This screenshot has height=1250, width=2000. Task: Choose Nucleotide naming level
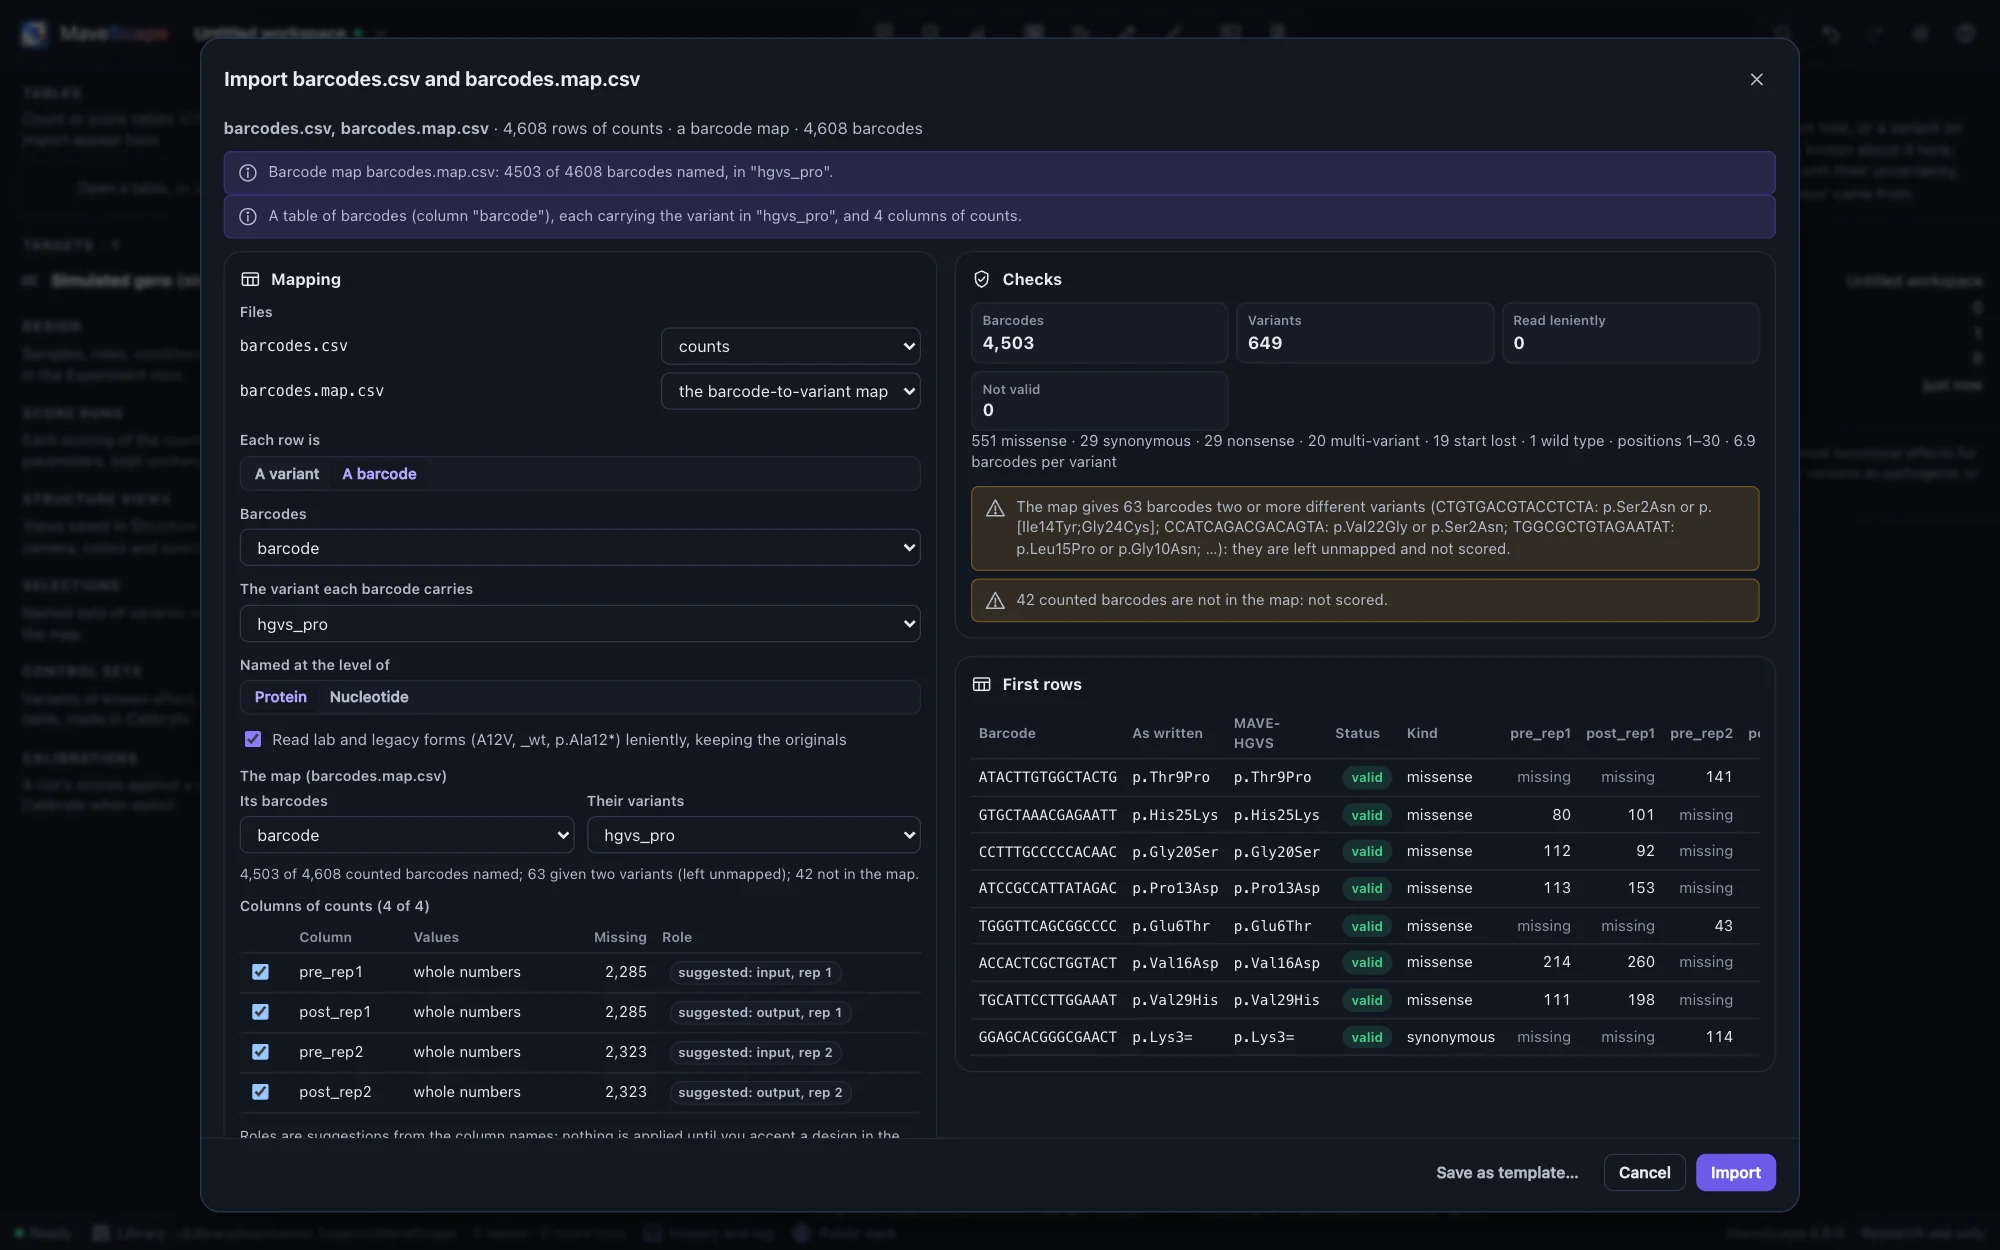click(x=369, y=697)
